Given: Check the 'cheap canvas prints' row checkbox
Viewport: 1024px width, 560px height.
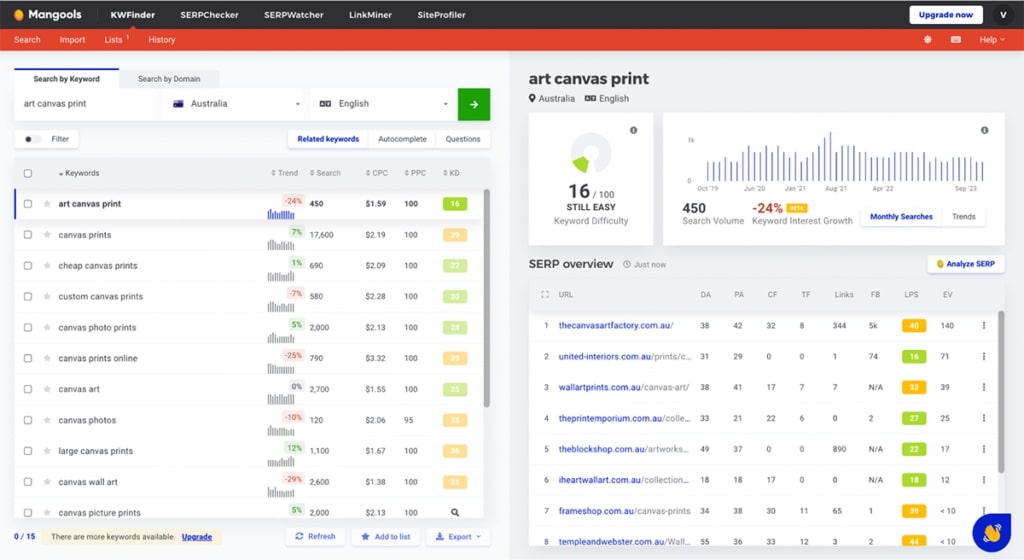Looking at the screenshot, I should (27, 266).
